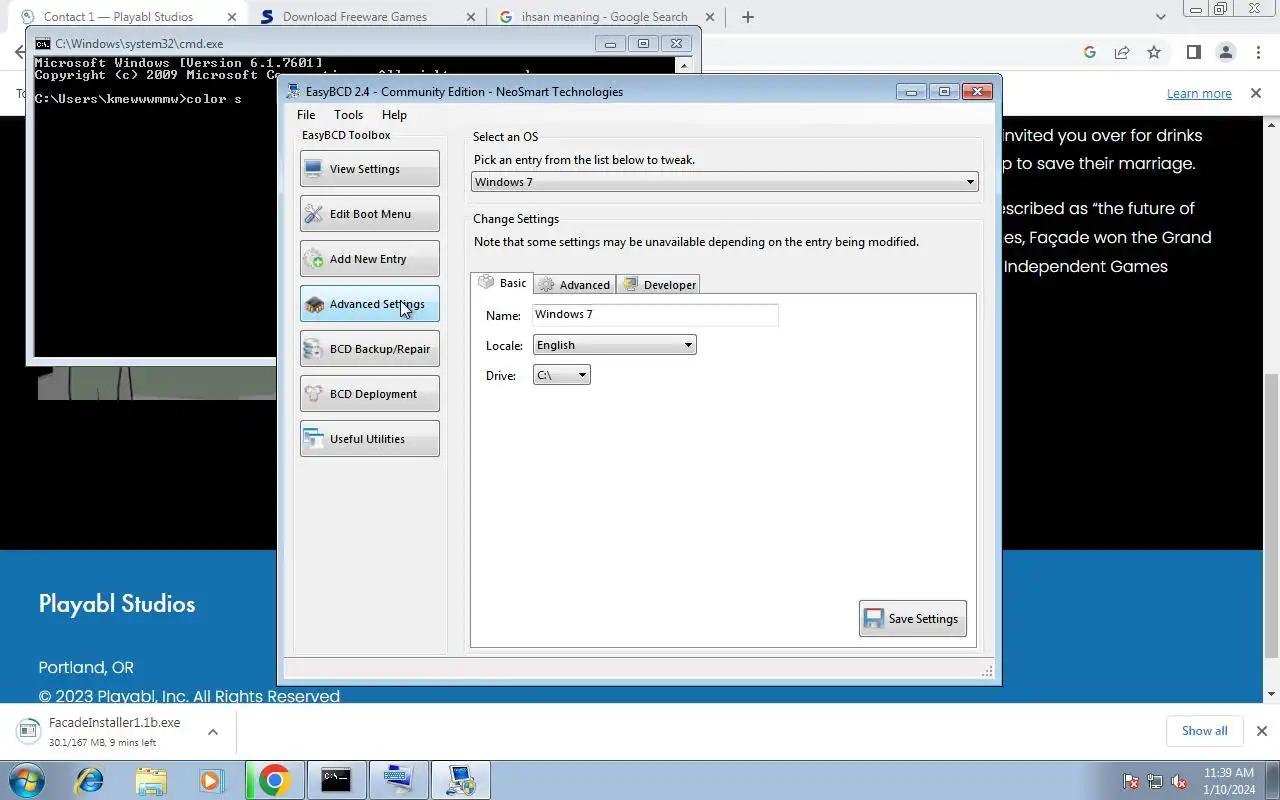The height and width of the screenshot is (800, 1280).
Task: Open Internet Explorer from taskbar
Action: (x=89, y=780)
